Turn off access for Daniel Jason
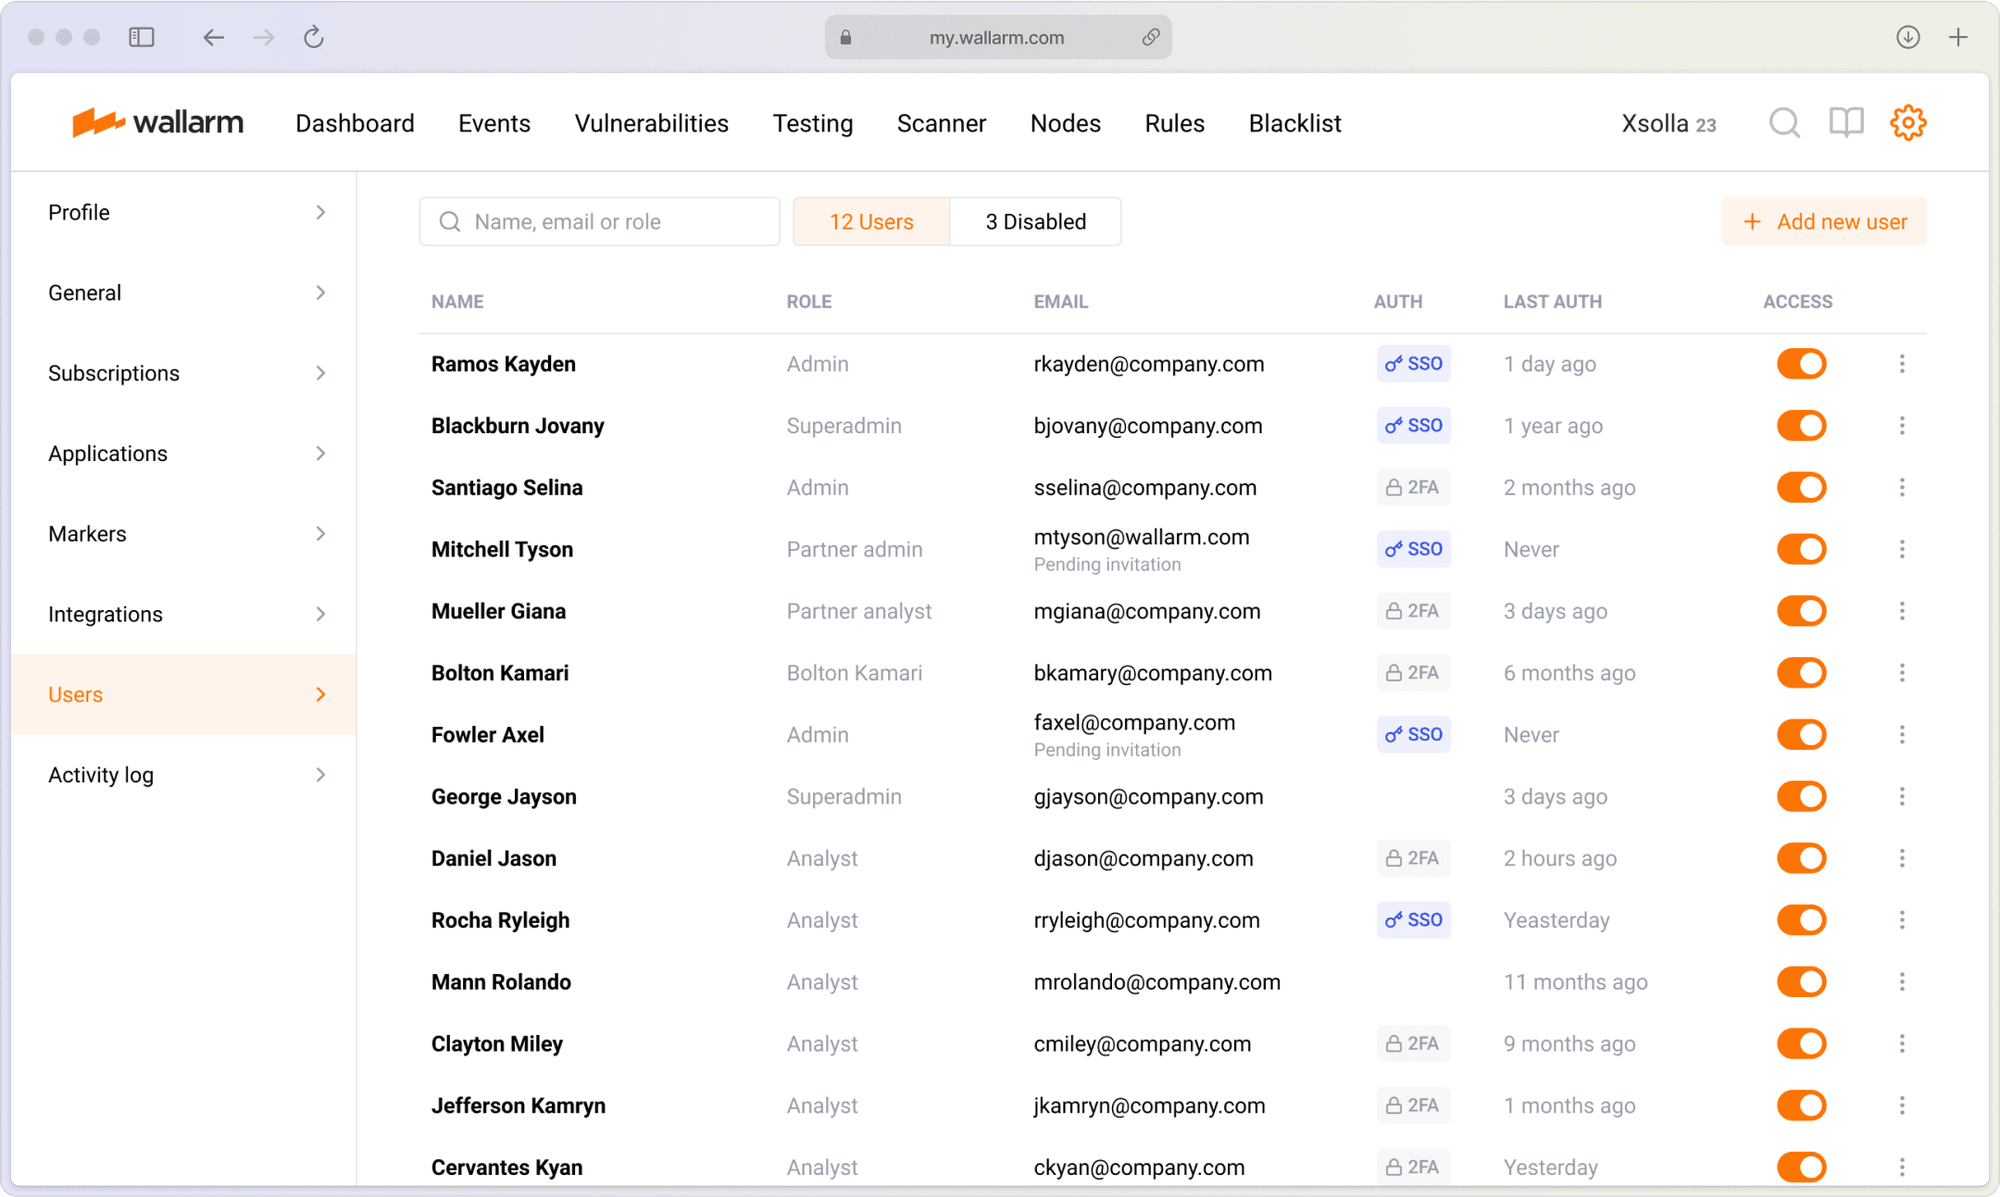Screen dimensions: 2000x1197 [x=1801, y=858]
